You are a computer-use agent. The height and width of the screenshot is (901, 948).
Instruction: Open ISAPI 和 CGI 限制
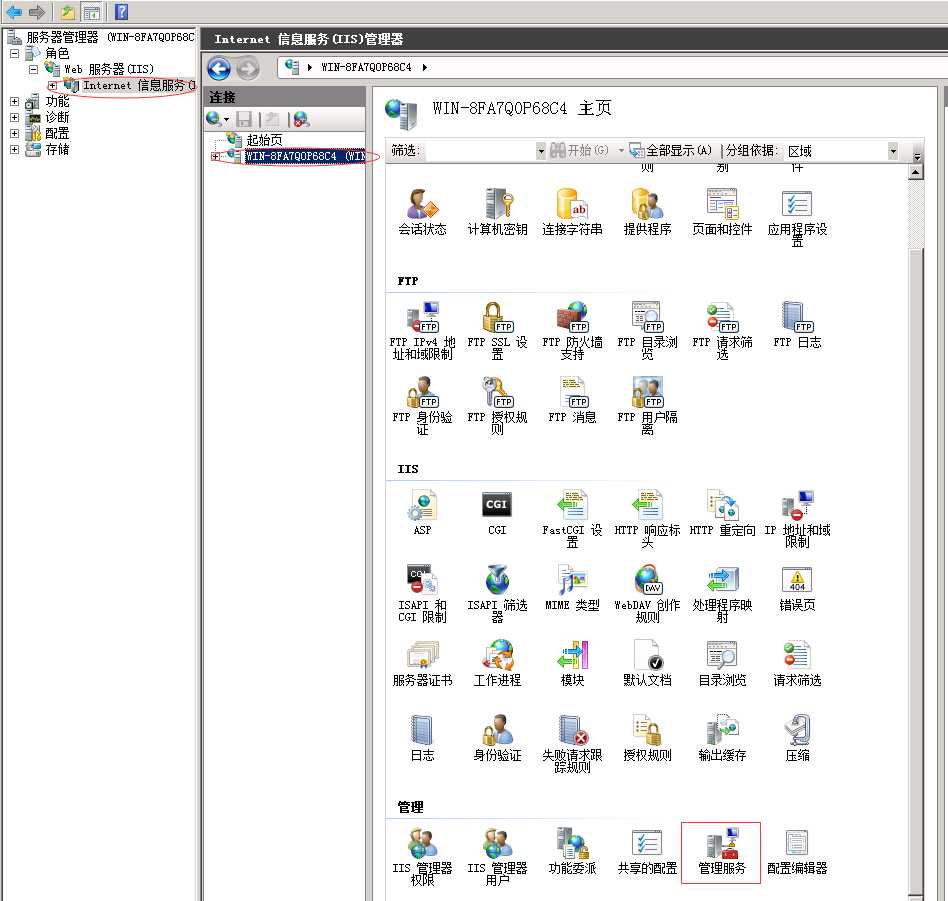(x=422, y=593)
